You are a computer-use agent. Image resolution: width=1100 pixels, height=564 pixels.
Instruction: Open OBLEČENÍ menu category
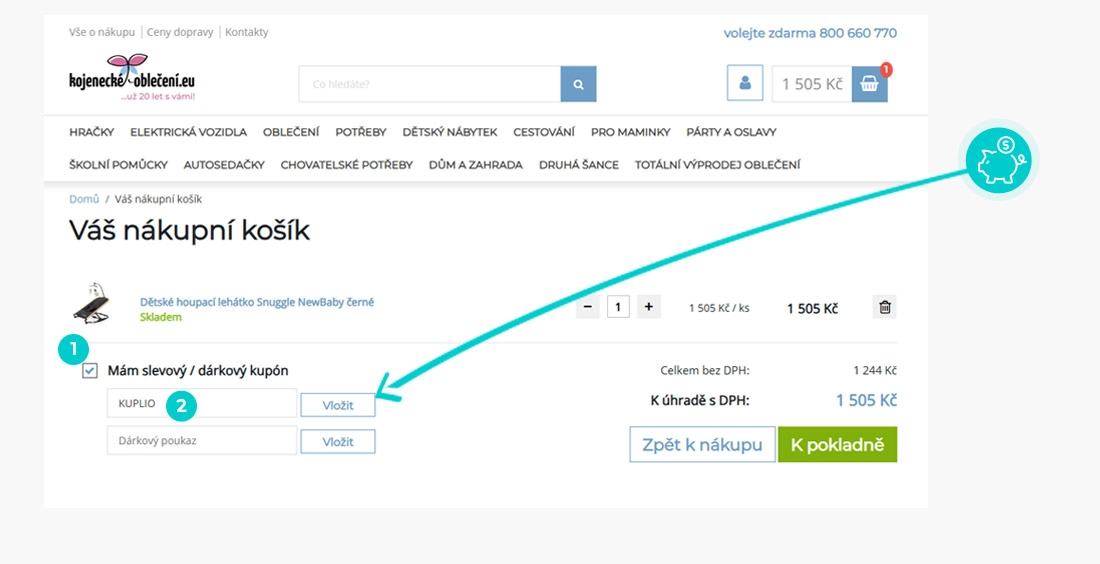[x=291, y=132]
